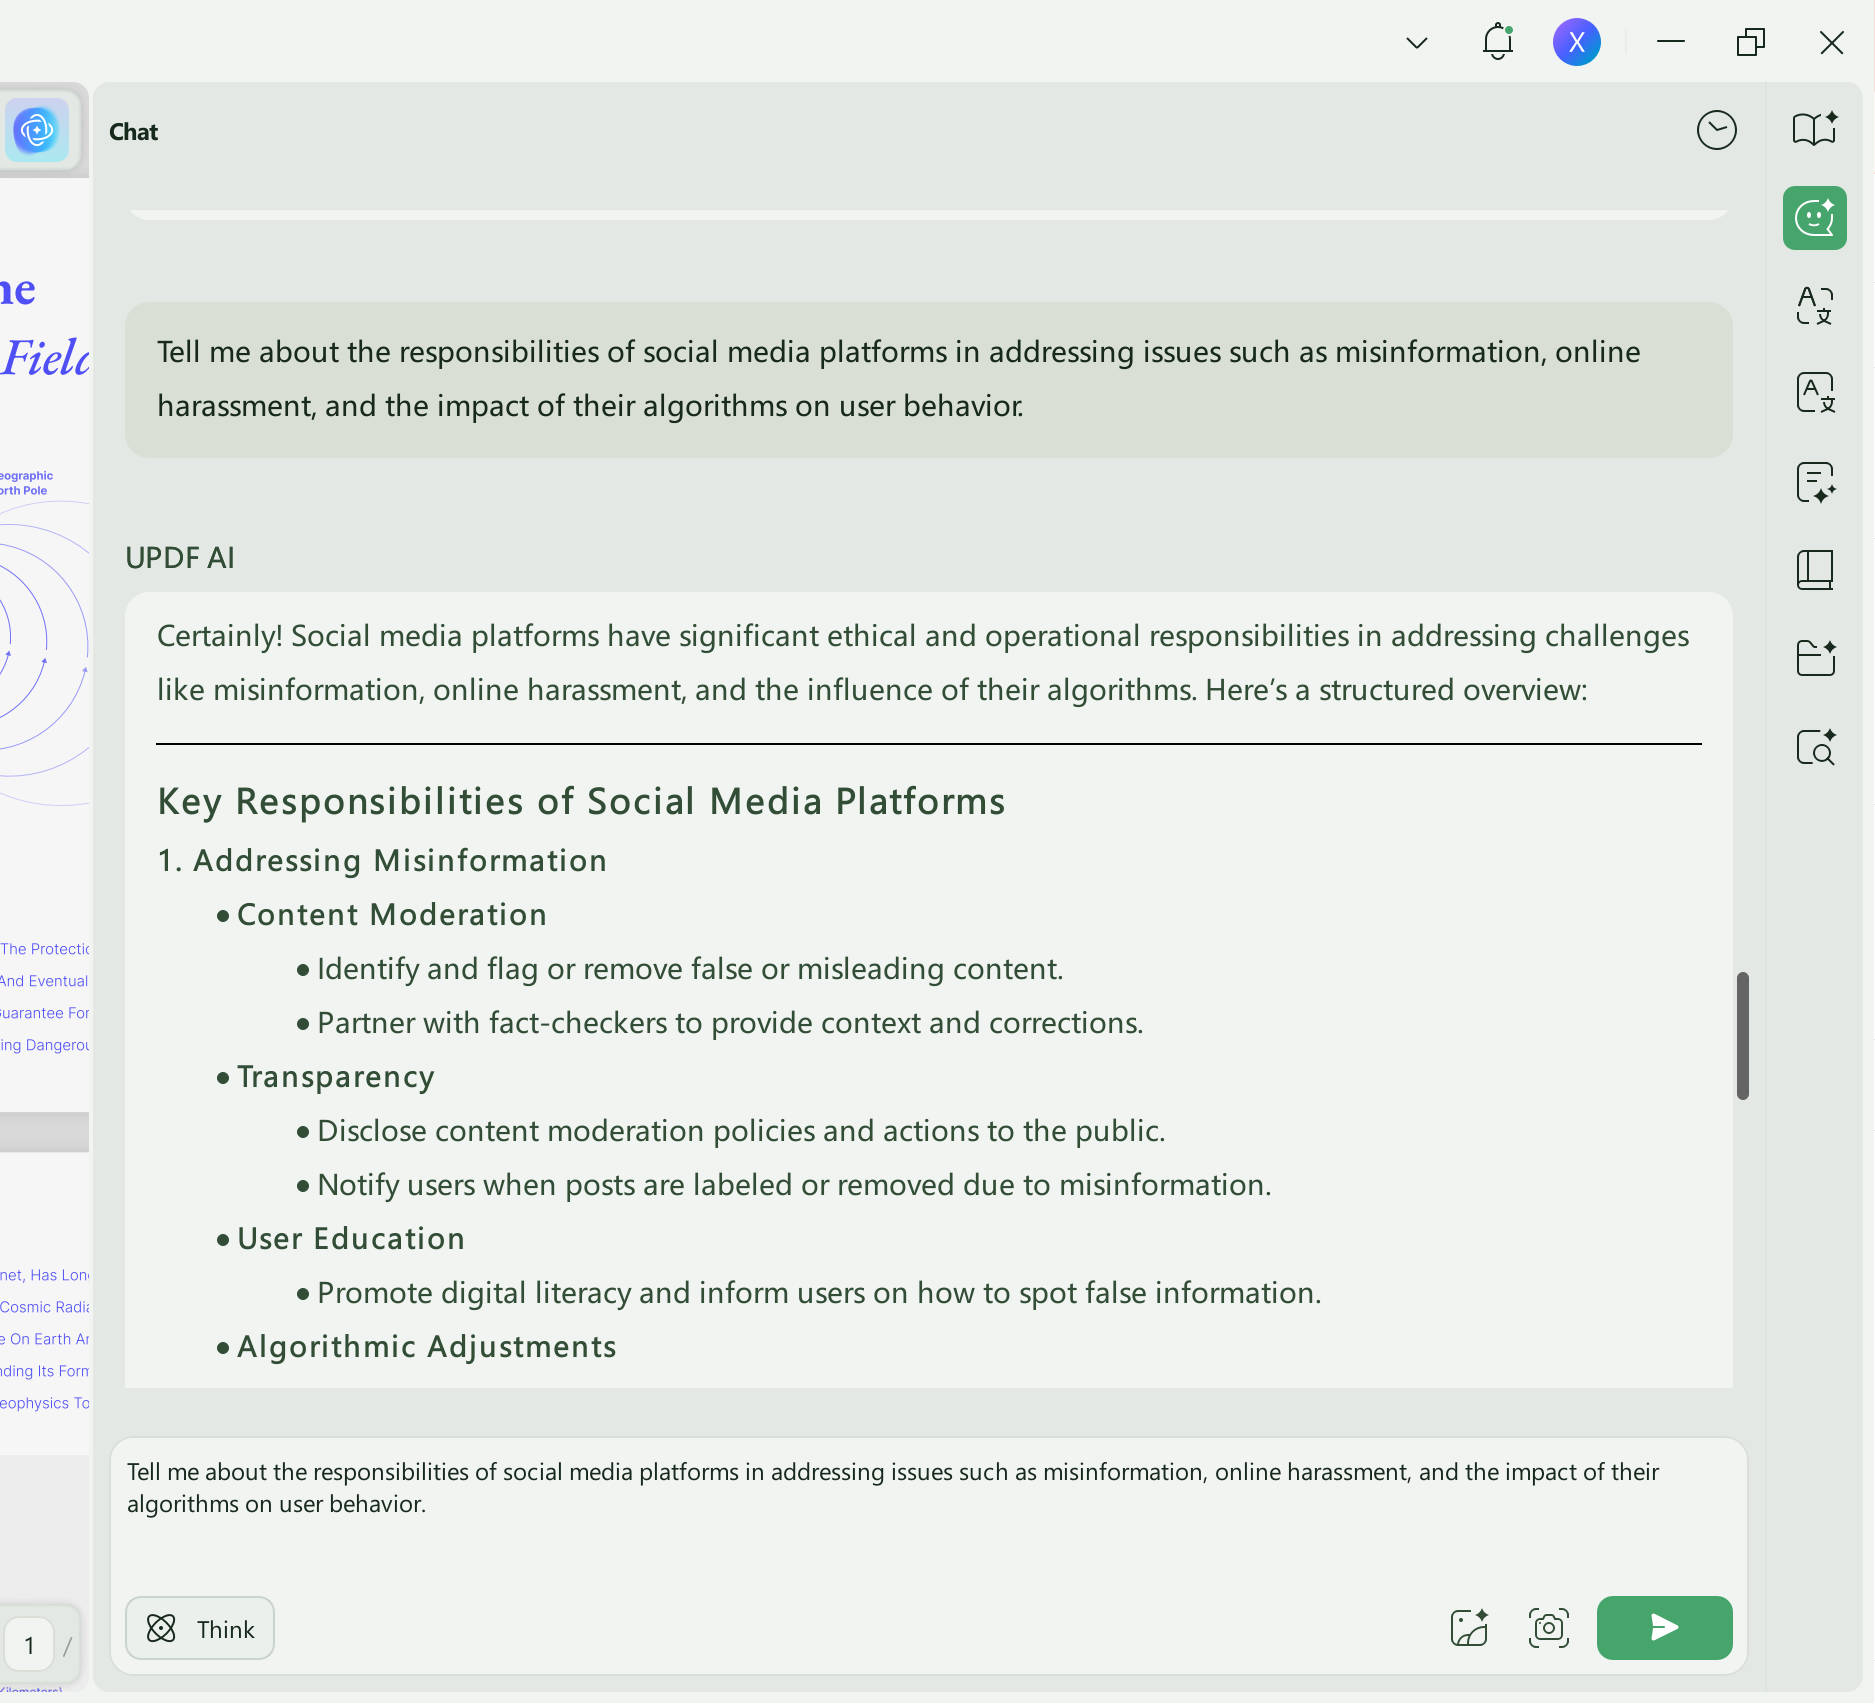Click 'Promote digital literacy' bullet text
The width and height of the screenshot is (1875, 1704).
coord(819,1292)
